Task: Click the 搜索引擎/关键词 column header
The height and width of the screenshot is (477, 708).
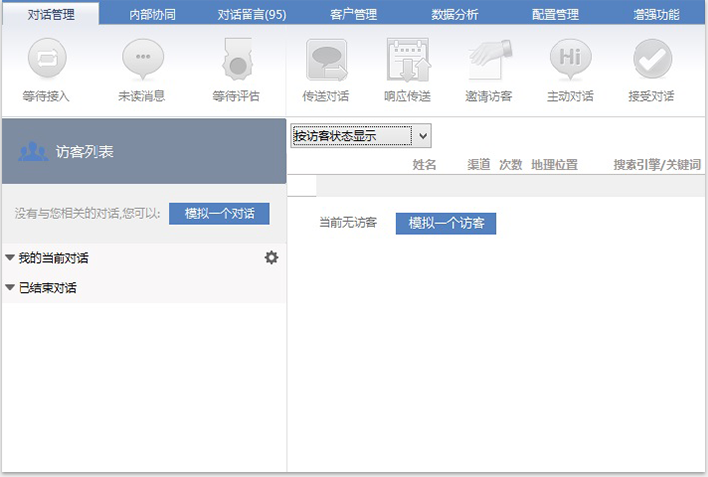Action: pyautogui.click(x=657, y=165)
